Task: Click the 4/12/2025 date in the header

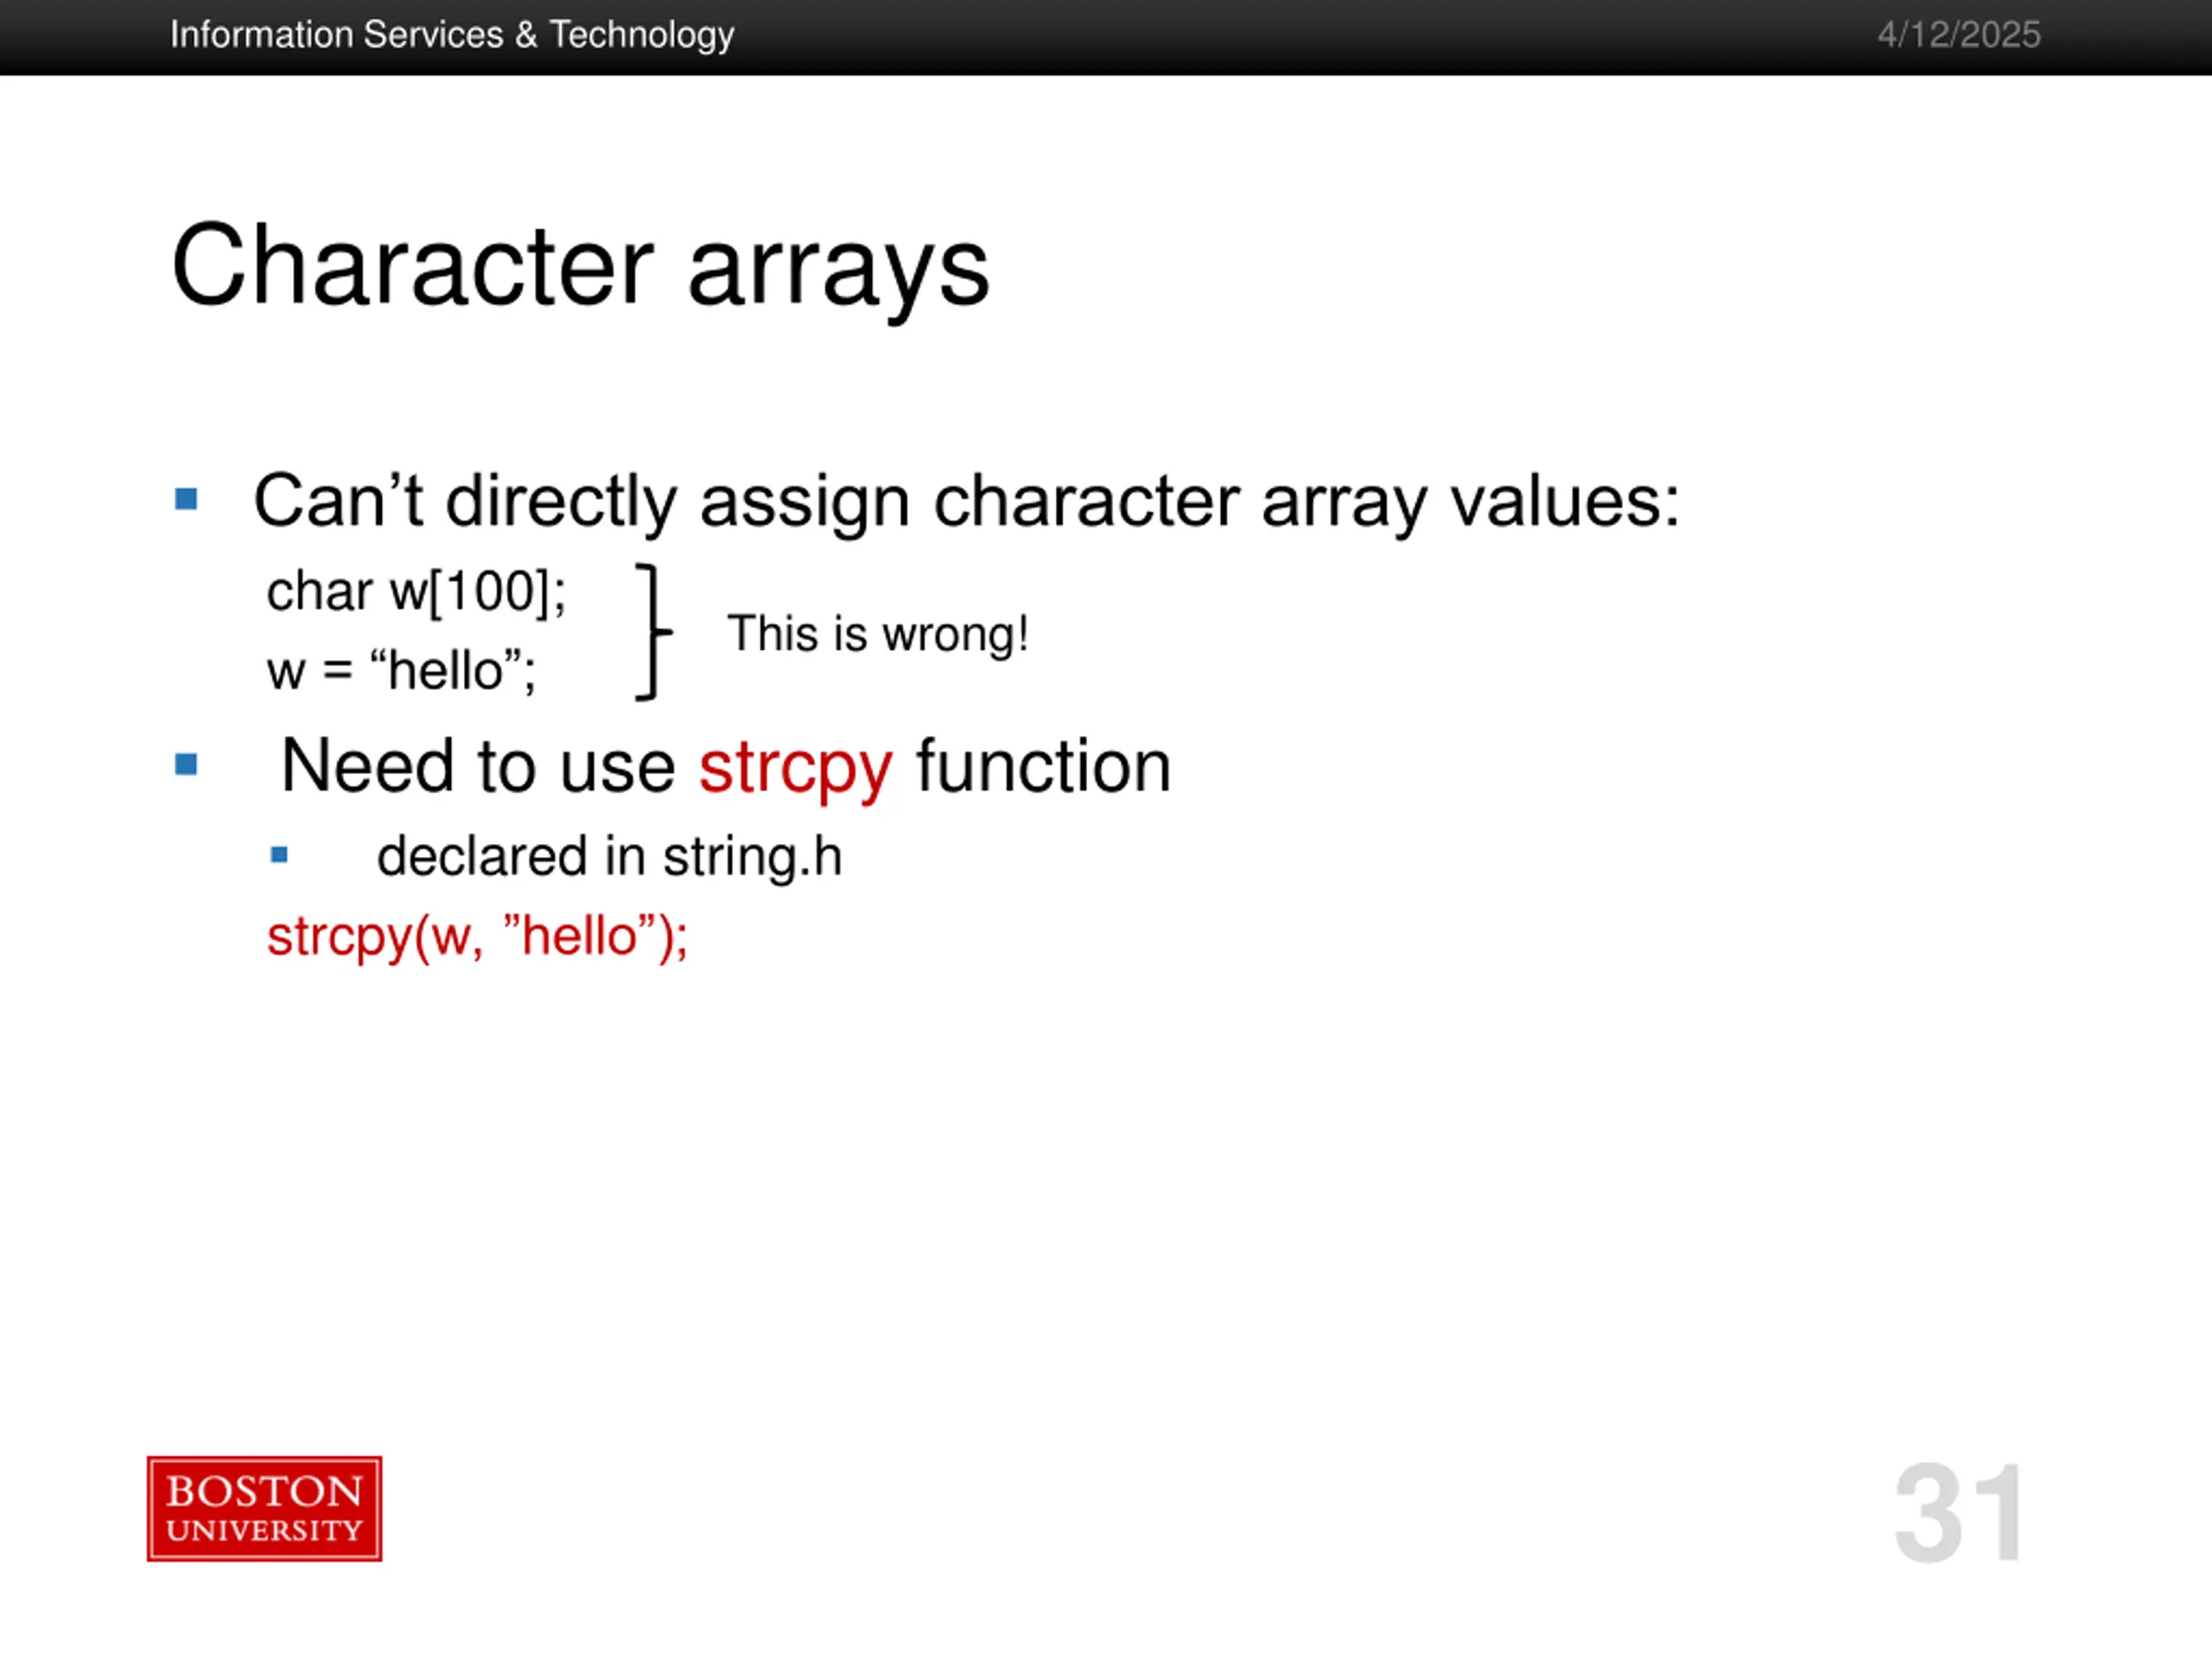Action: pos(1959,35)
